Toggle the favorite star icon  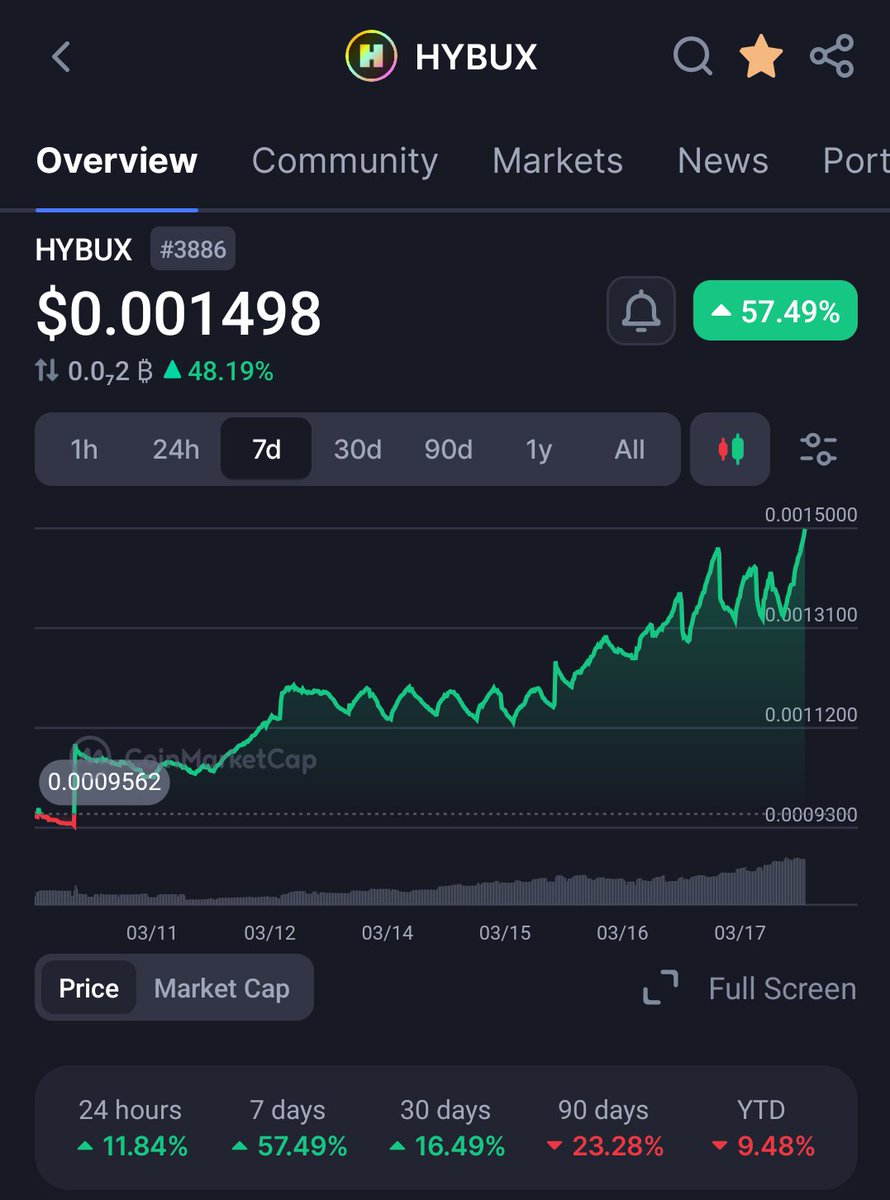pyautogui.click(x=761, y=56)
